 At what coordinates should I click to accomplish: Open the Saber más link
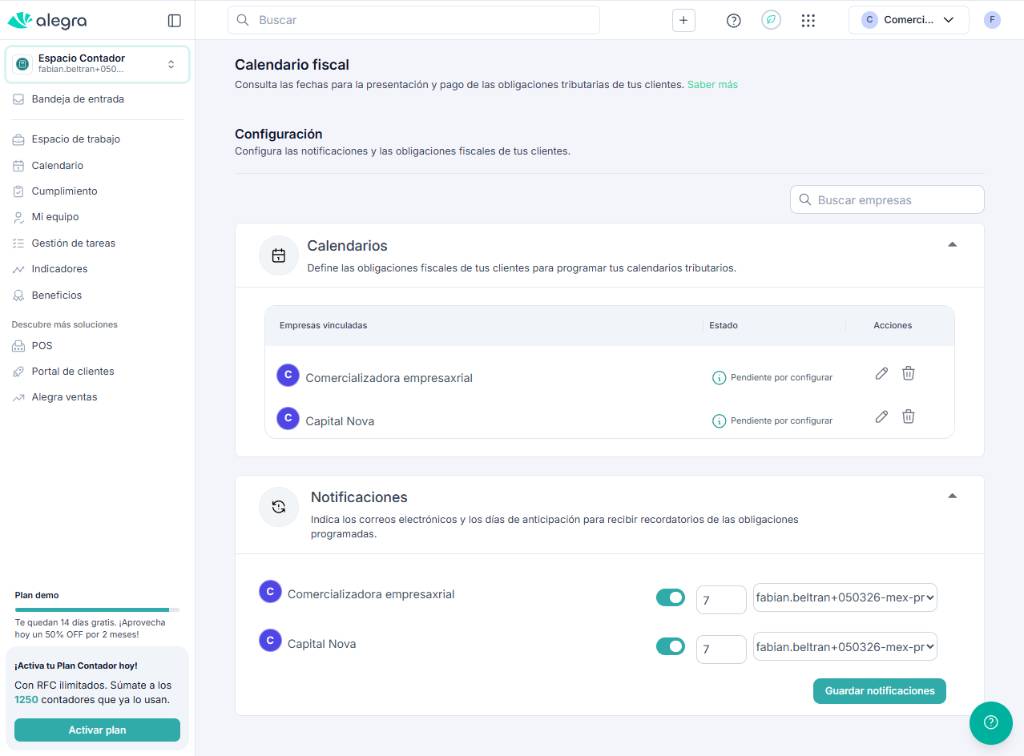tap(712, 85)
